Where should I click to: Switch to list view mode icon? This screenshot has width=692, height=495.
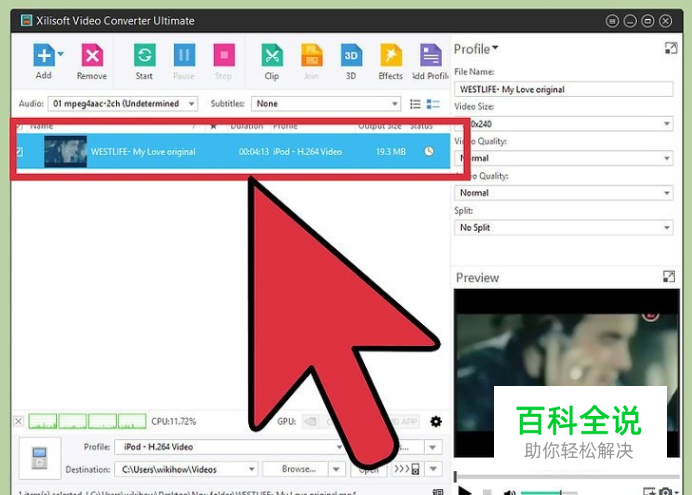pos(415,104)
